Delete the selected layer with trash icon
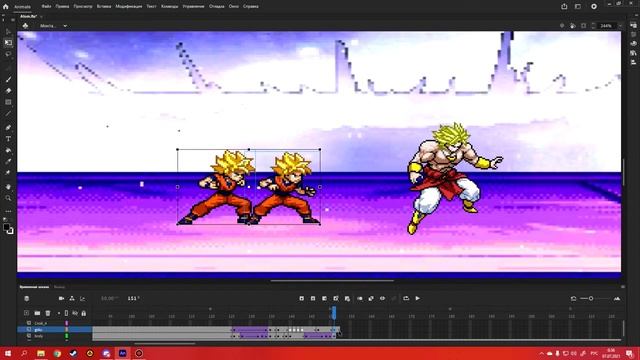This screenshot has height=360, width=640. tap(48, 313)
